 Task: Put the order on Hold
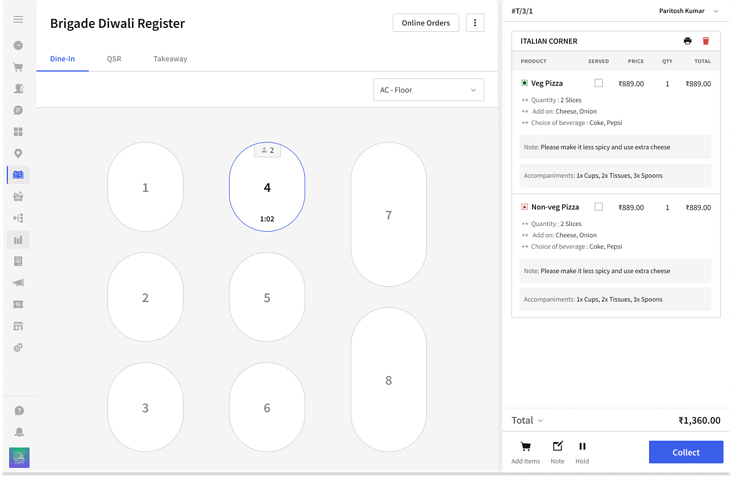pyautogui.click(x=582, y=447)
